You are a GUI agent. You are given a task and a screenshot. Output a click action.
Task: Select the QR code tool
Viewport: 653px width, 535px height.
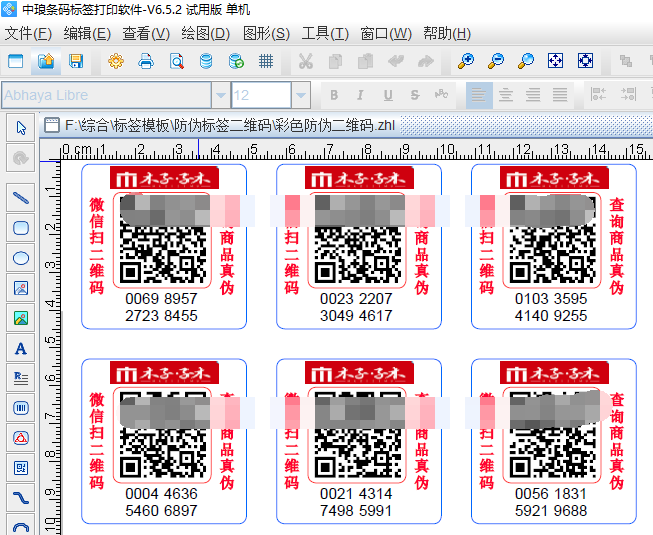[x=21, y=468]
